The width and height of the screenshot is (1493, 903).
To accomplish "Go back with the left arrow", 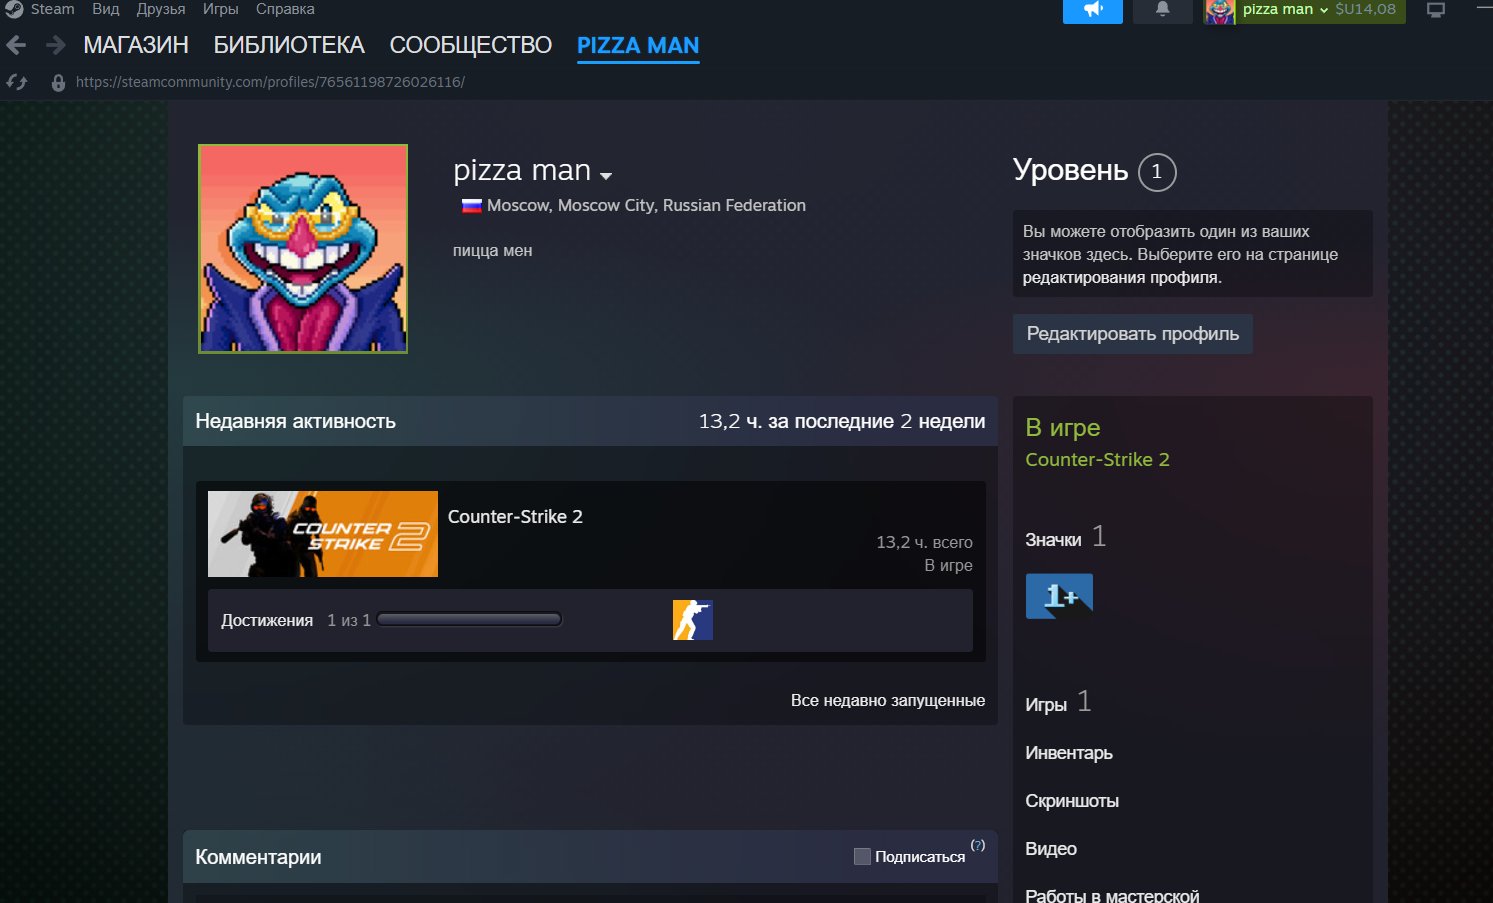I will pos(16,45).
